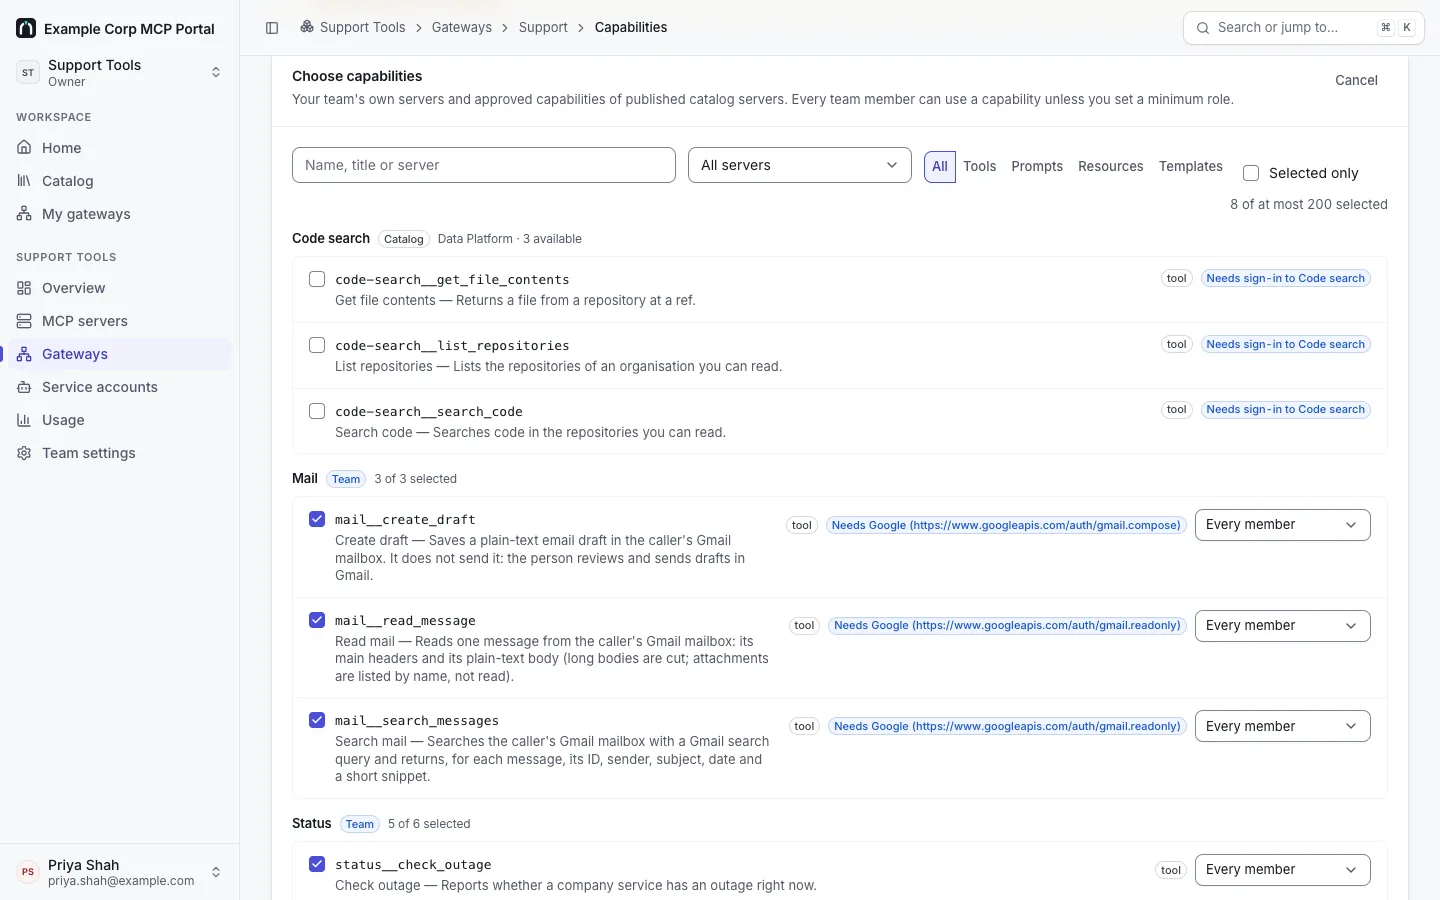Click the search magnifier icon
Image resolution: width=1440 pixels, height=900 pixels.
click(1203, 28)
